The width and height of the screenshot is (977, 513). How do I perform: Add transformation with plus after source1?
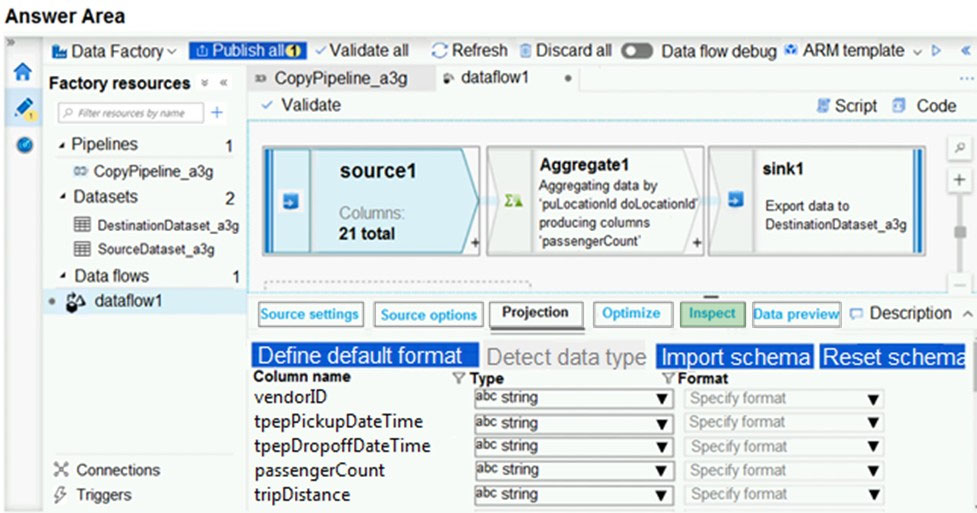click(475, 242)
